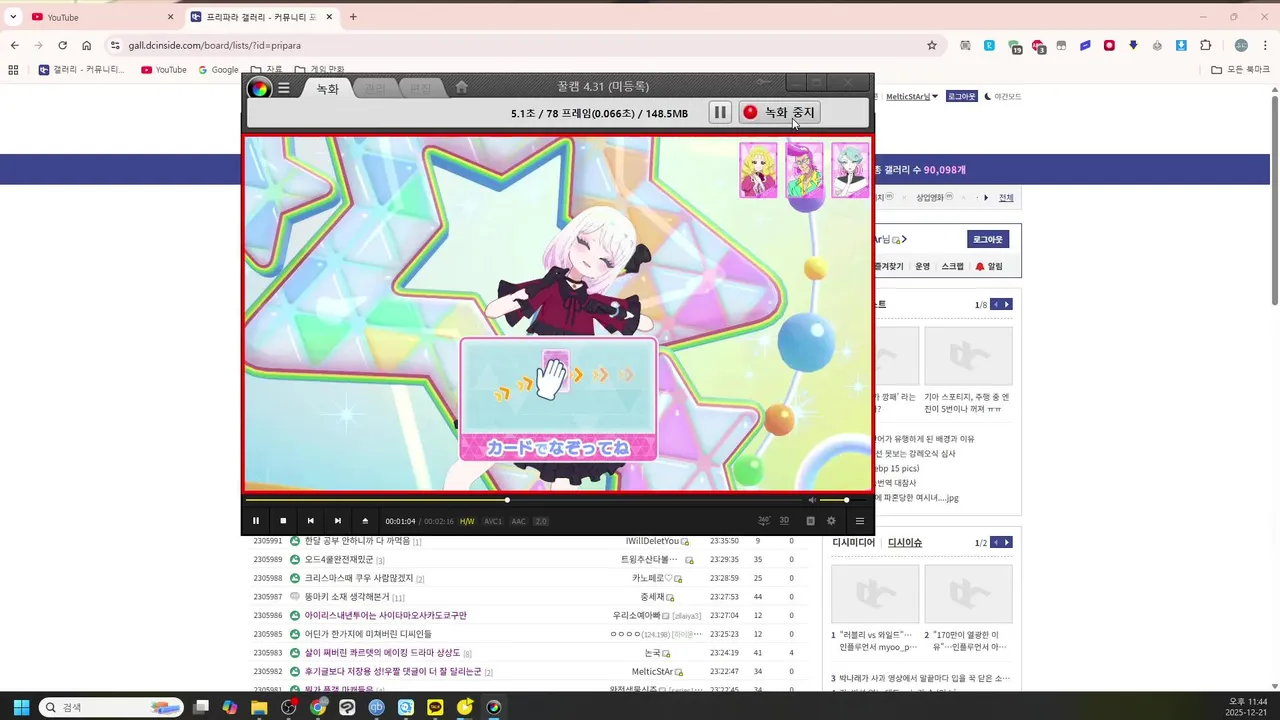Viewport: 1280px width, 720px height.
Task: Go to previous track in media player
Action: point(310,521)
